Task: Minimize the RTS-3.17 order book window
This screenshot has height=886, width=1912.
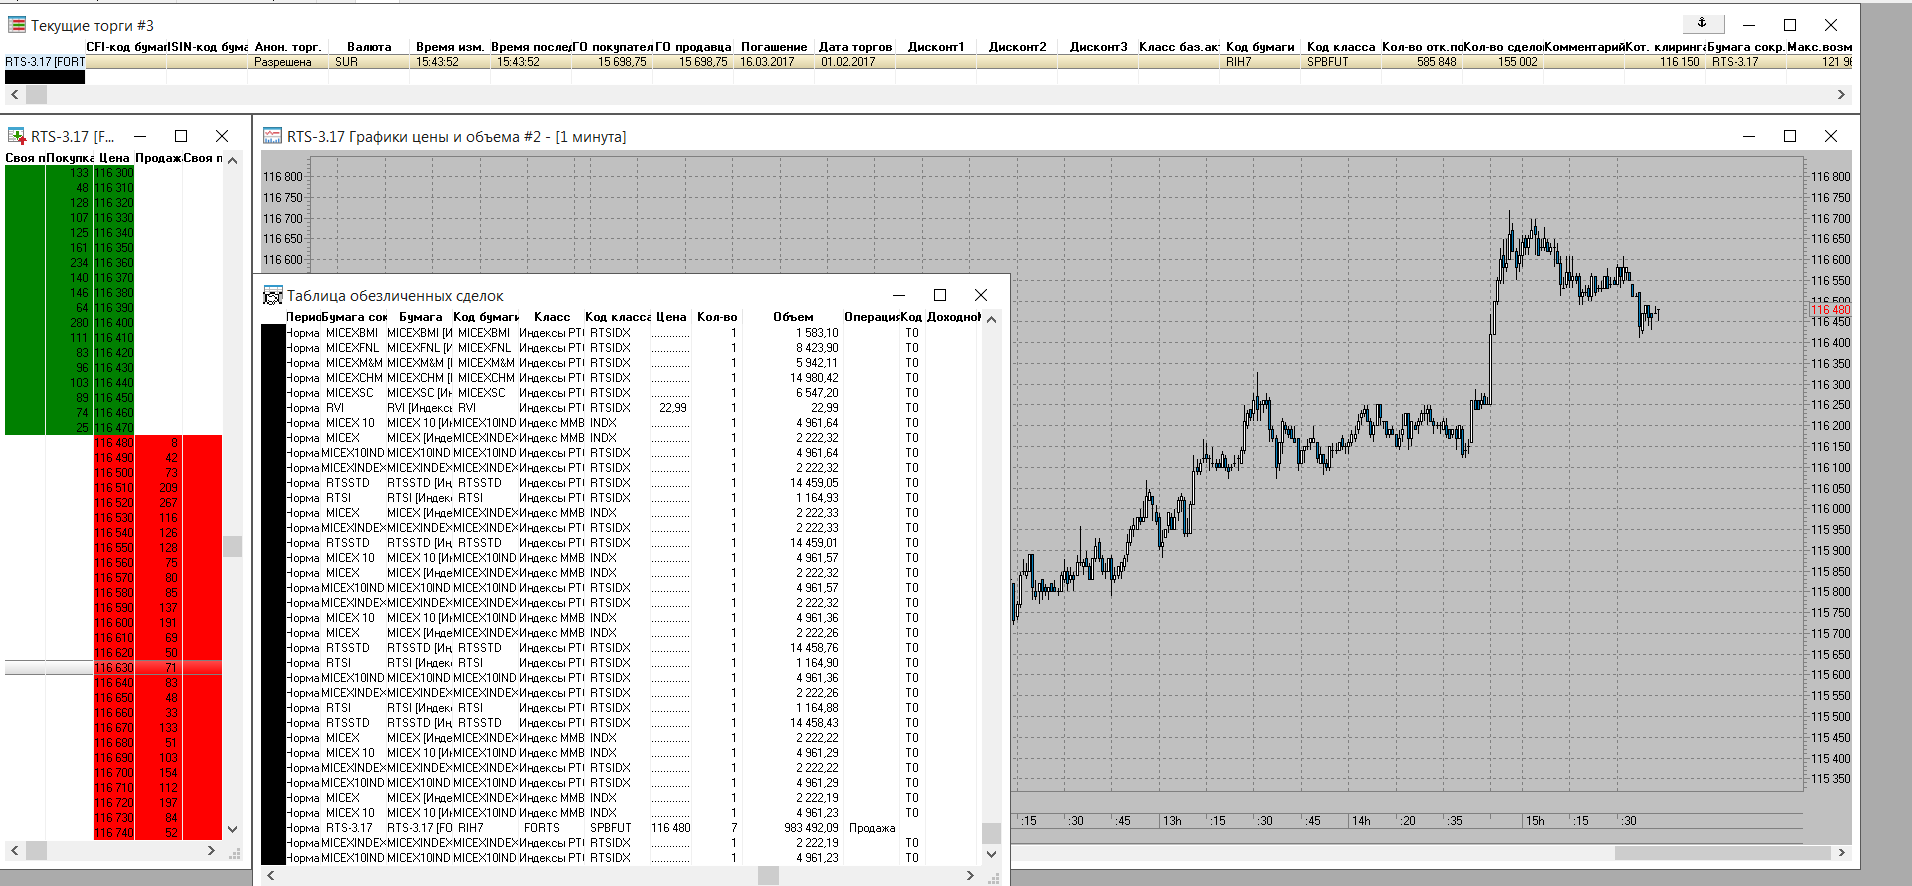Action: [x=140, y=136]
